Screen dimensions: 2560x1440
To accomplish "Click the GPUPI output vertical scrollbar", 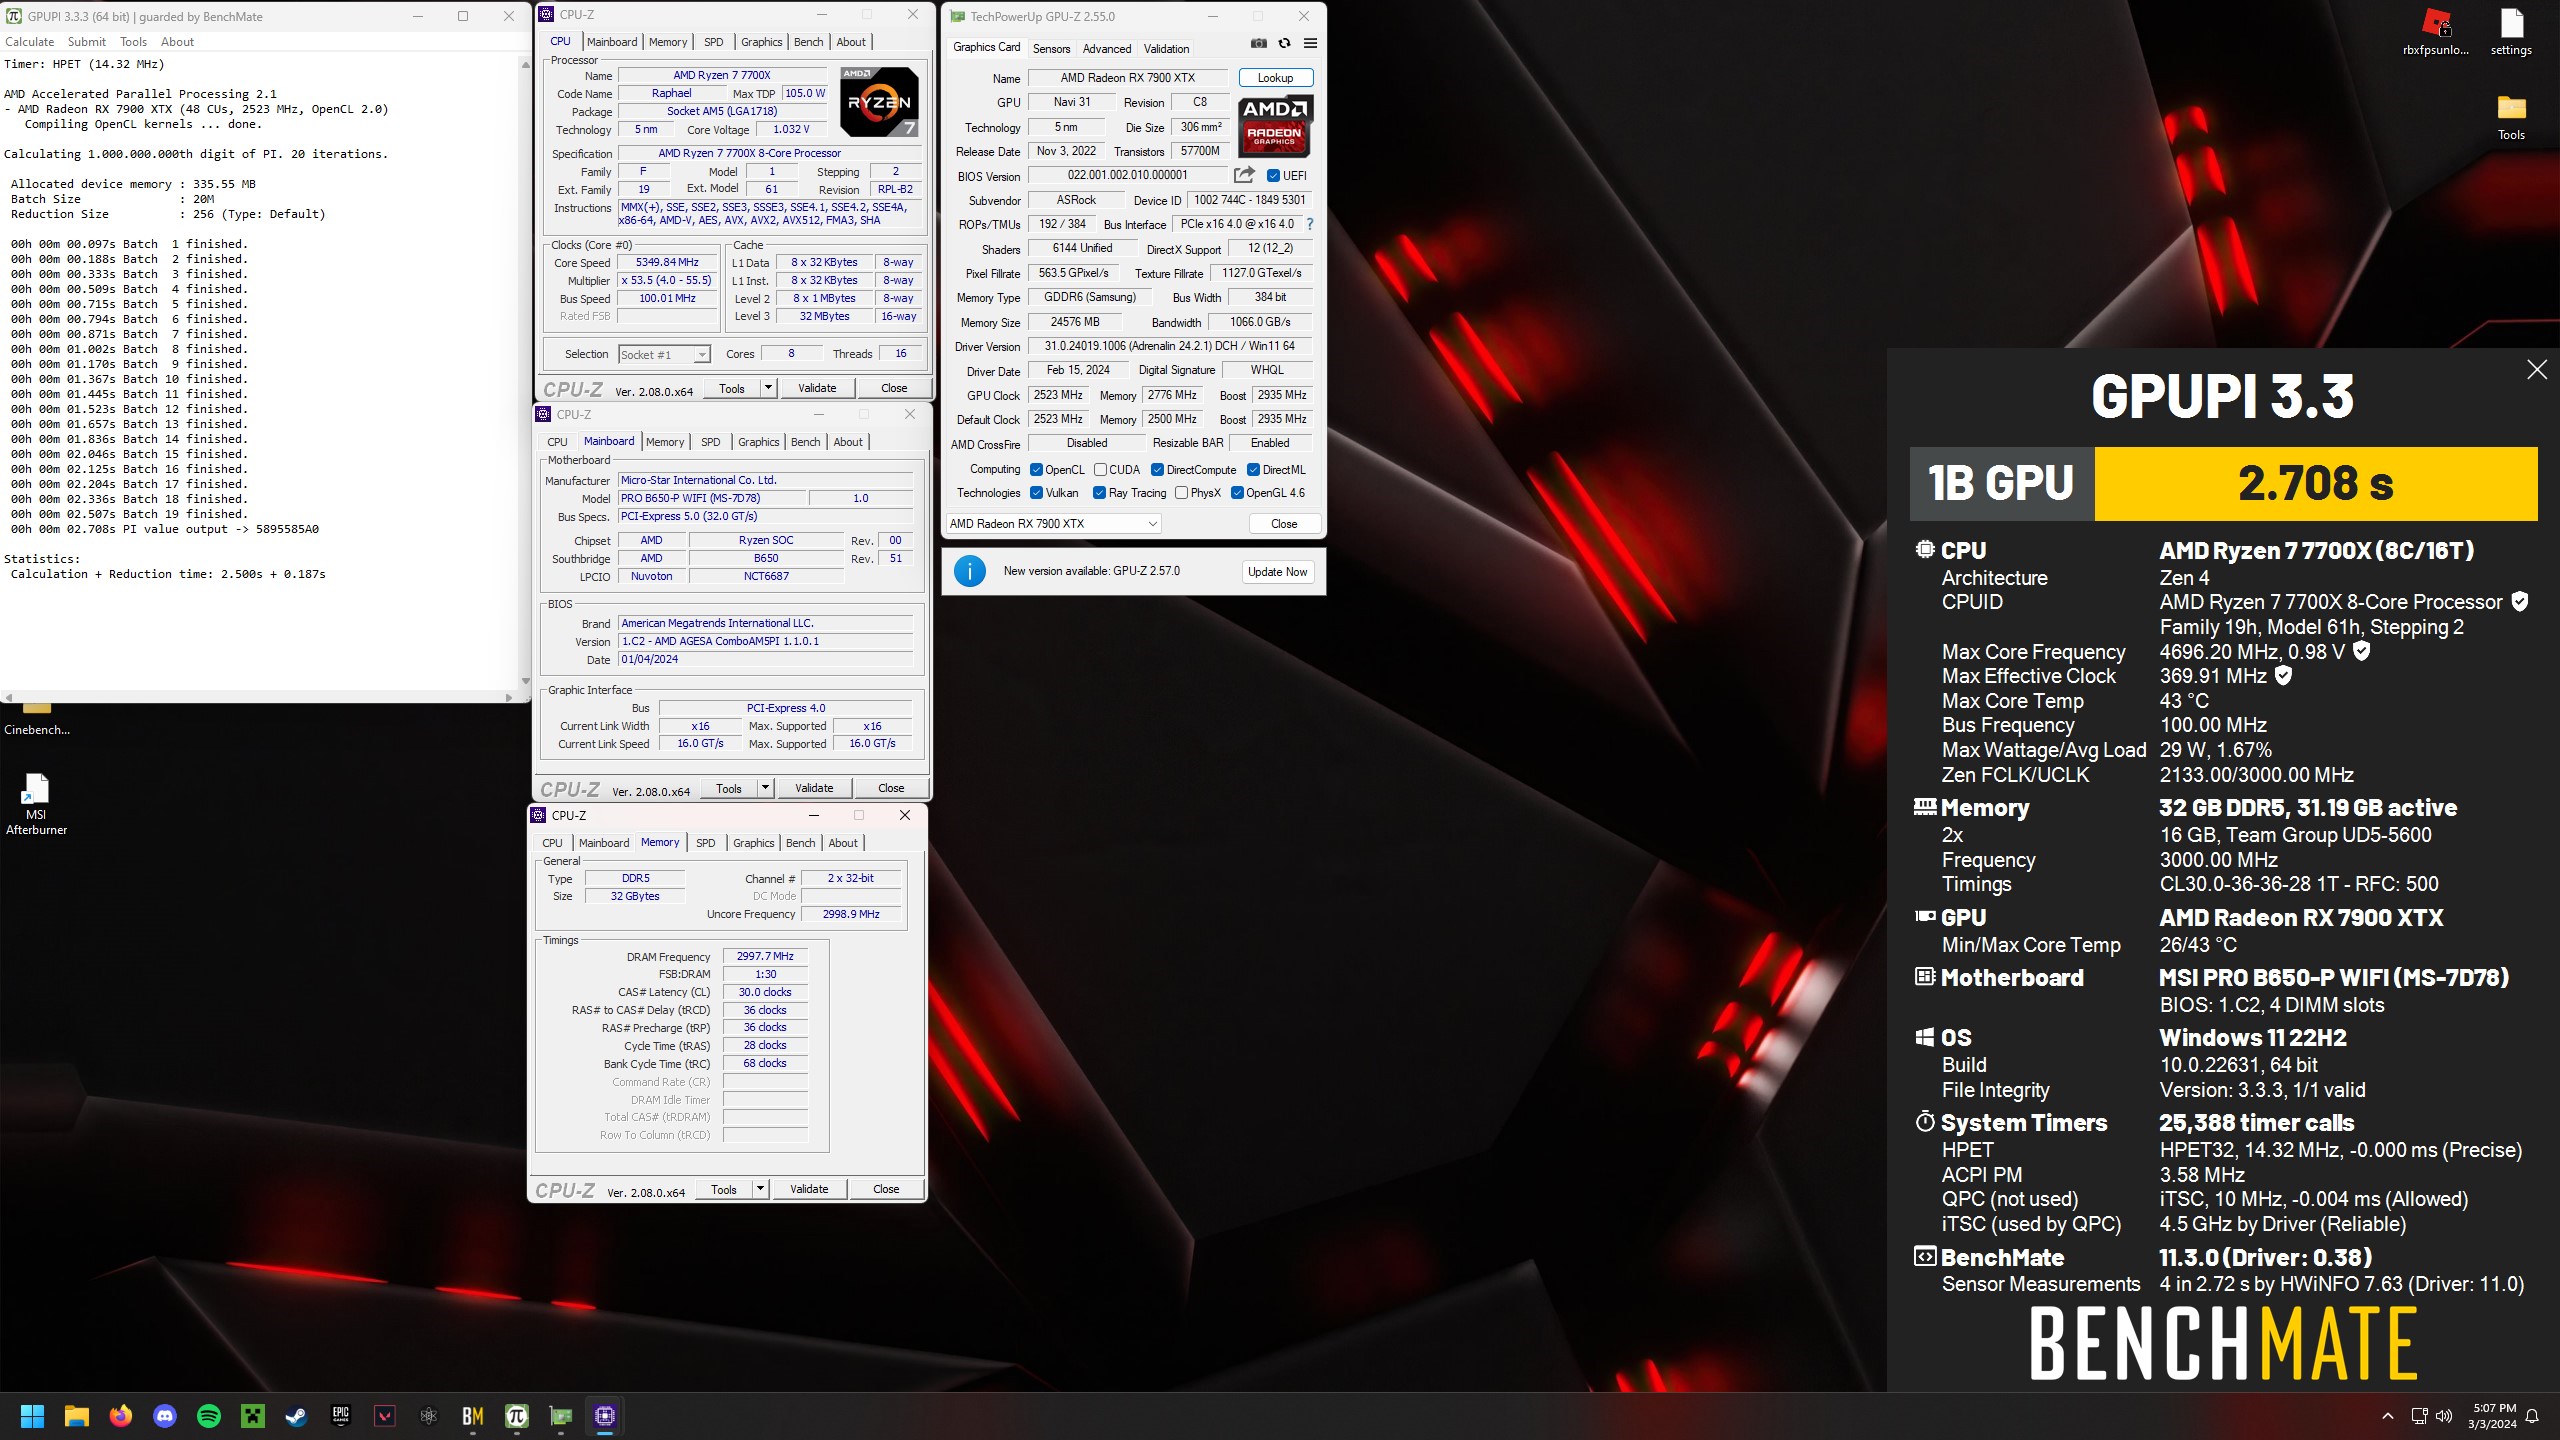I will coord(525,373).
